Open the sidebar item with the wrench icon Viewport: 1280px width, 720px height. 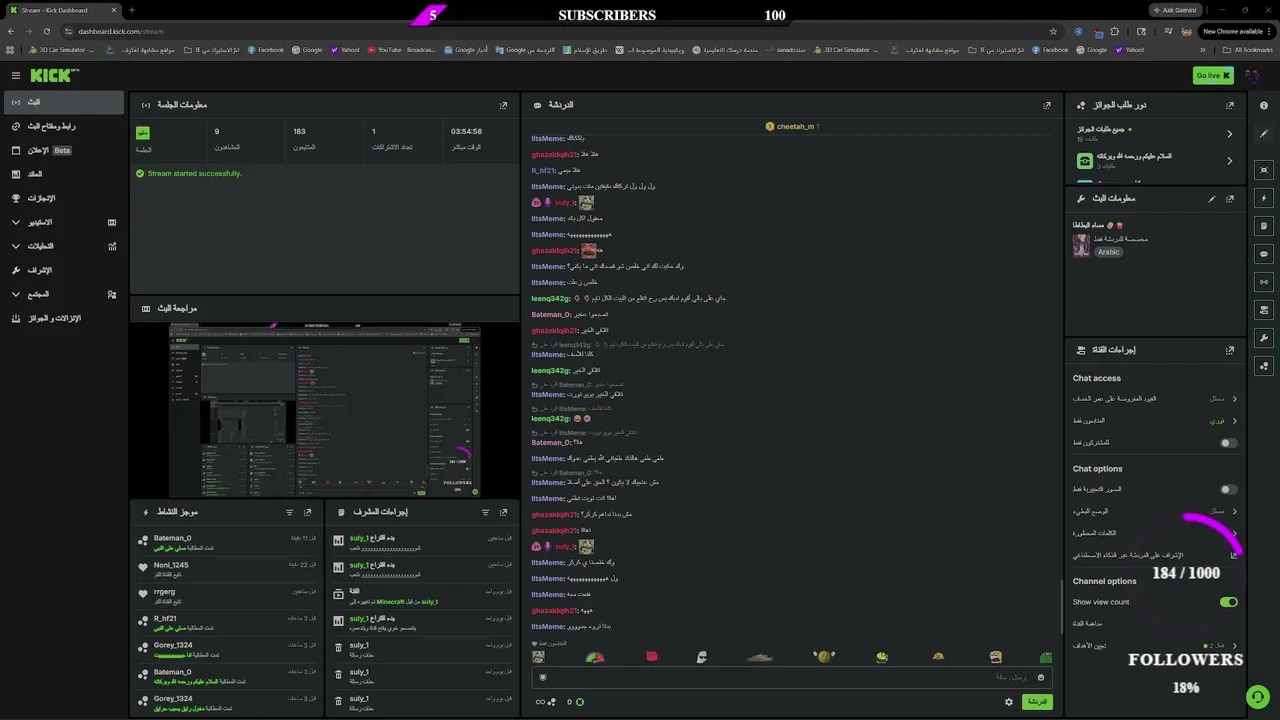(x=64, y=270)
